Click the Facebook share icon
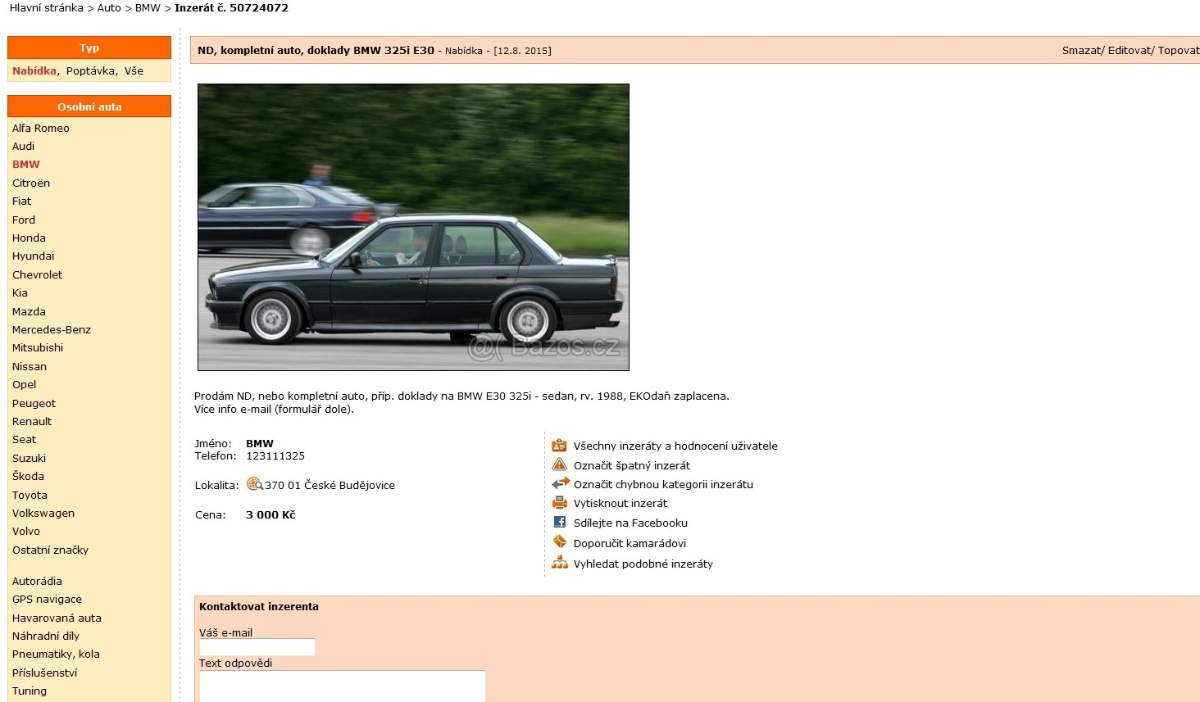 pyautogui.click(x=559, y=523)
